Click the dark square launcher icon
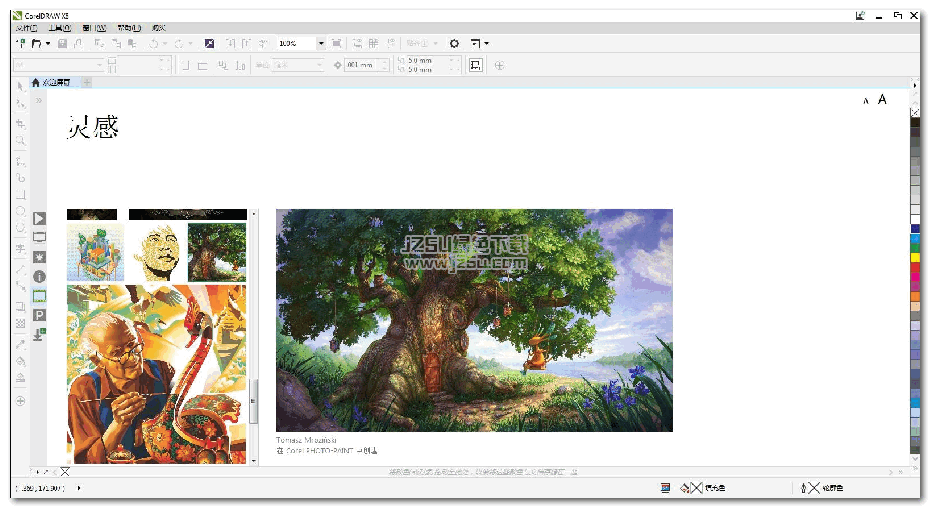Image resolution: width=931 pixels, height=509 pixels. 209,43
